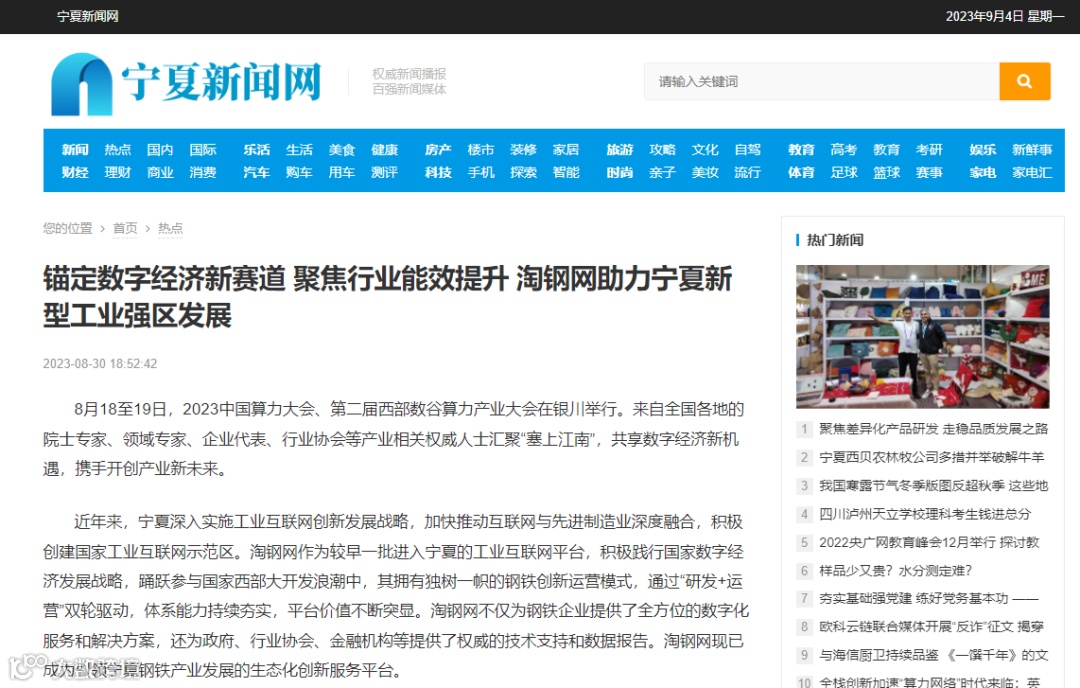This screenshot has width=1080, height=688.
Task: Open the 理财 navigation item
Action: (118, 172)
